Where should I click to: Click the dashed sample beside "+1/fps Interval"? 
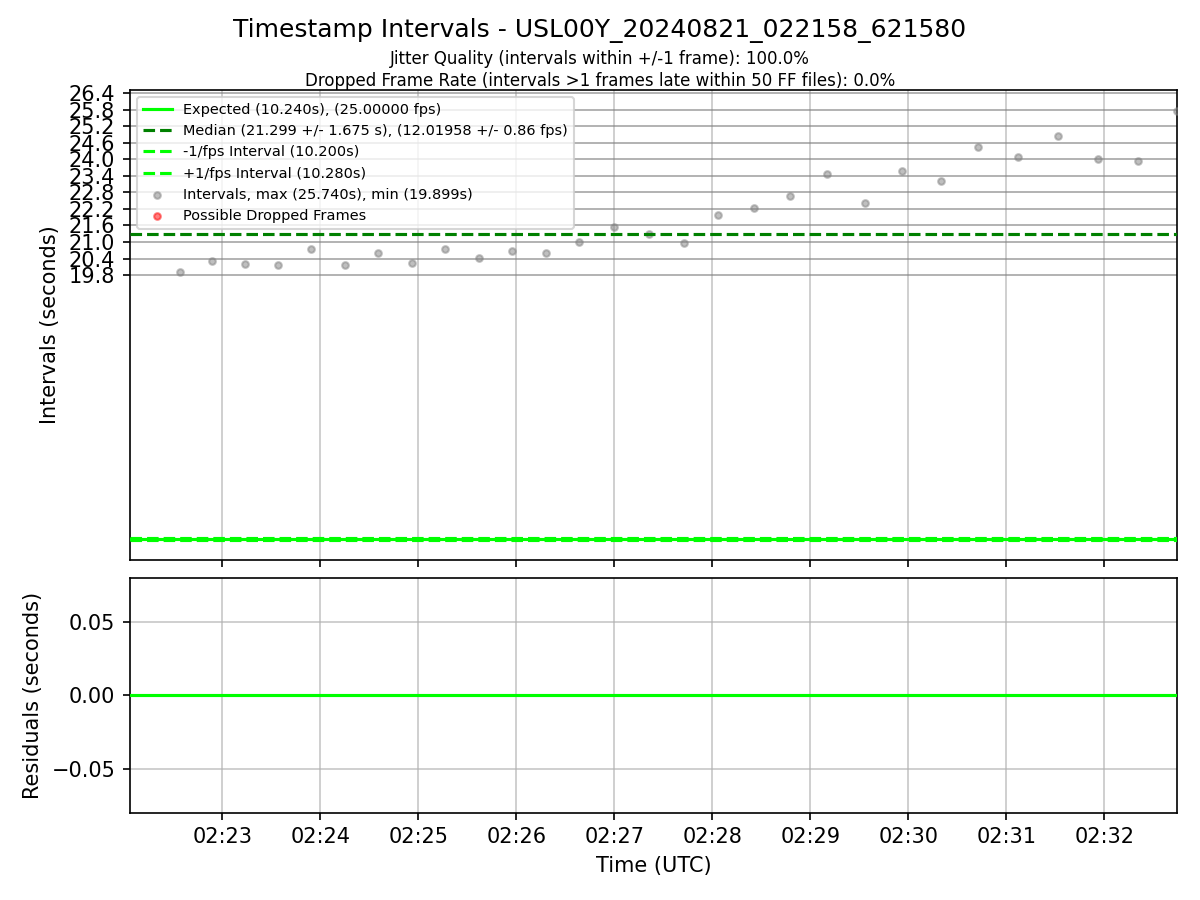click(x=157, y=173)
